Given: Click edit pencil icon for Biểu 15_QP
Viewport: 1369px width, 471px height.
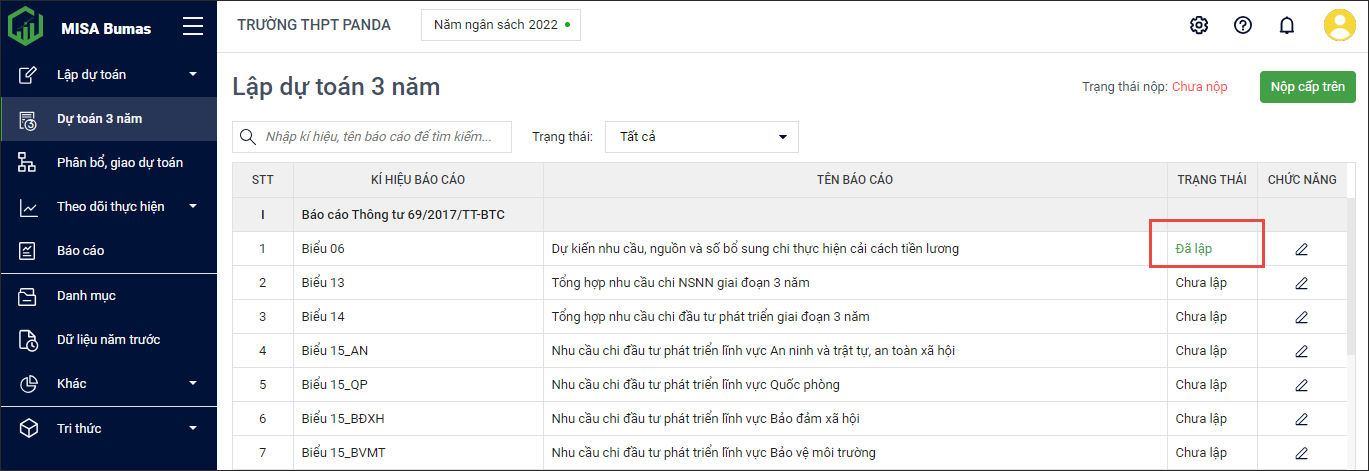Looking at the screenshot, I should point(1301,385).
